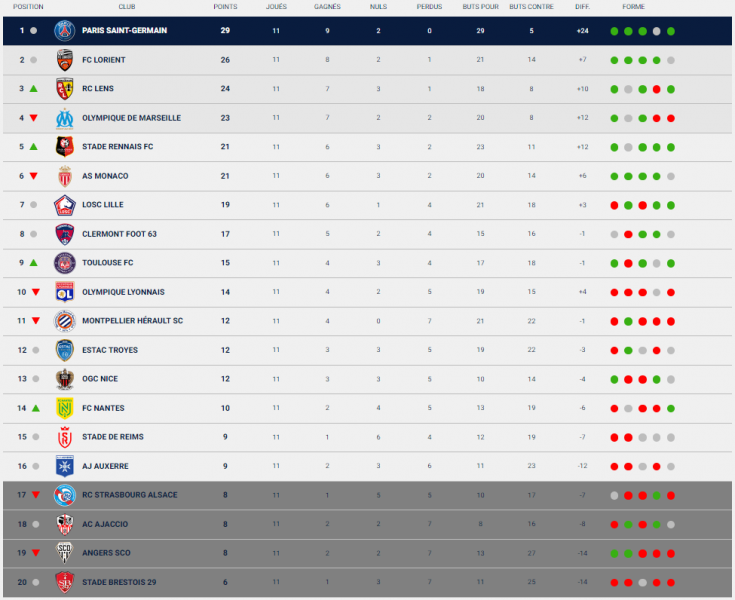This screenshot has width=735, height=600.
Task: Click the green up arrow beside RC Lens
Action: point(34,89)
